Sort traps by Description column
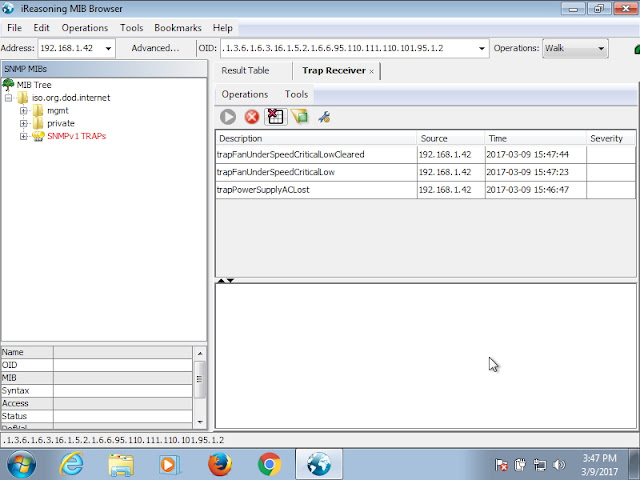The image size is (640, 480). tap(316, 138)
